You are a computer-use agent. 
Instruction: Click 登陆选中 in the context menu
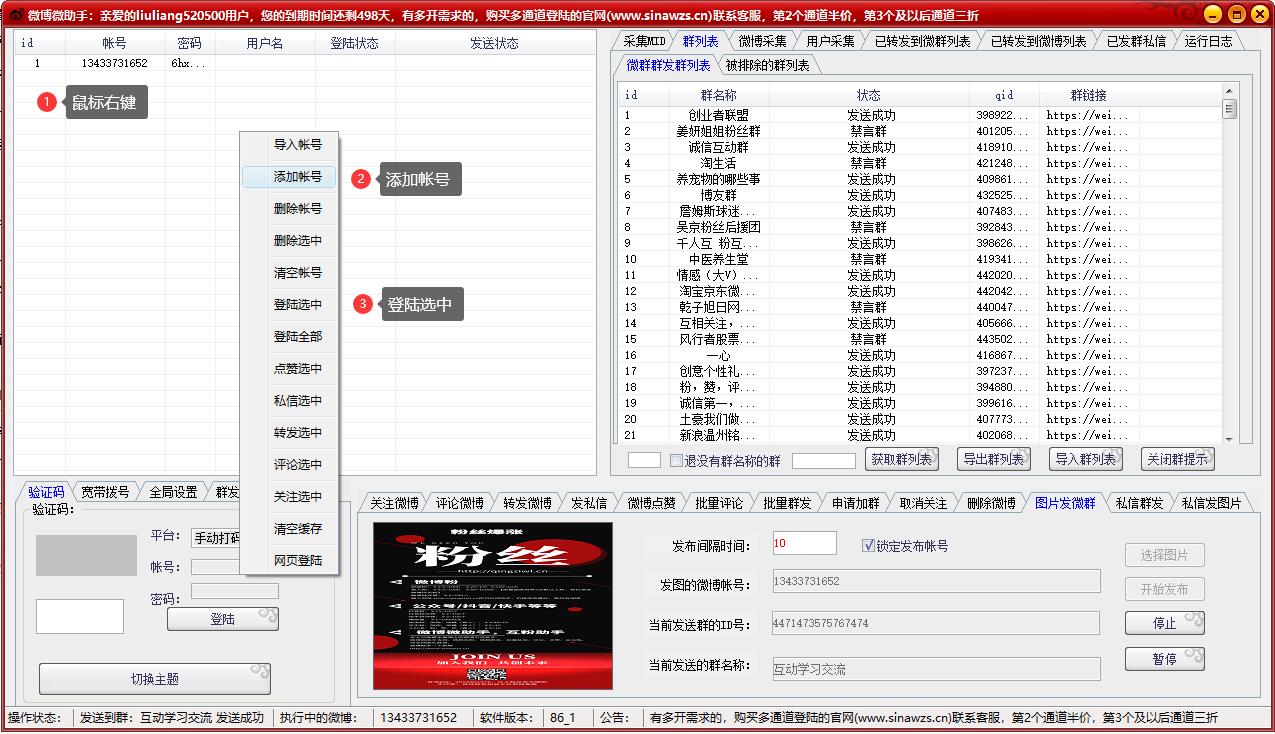[298, 305]
